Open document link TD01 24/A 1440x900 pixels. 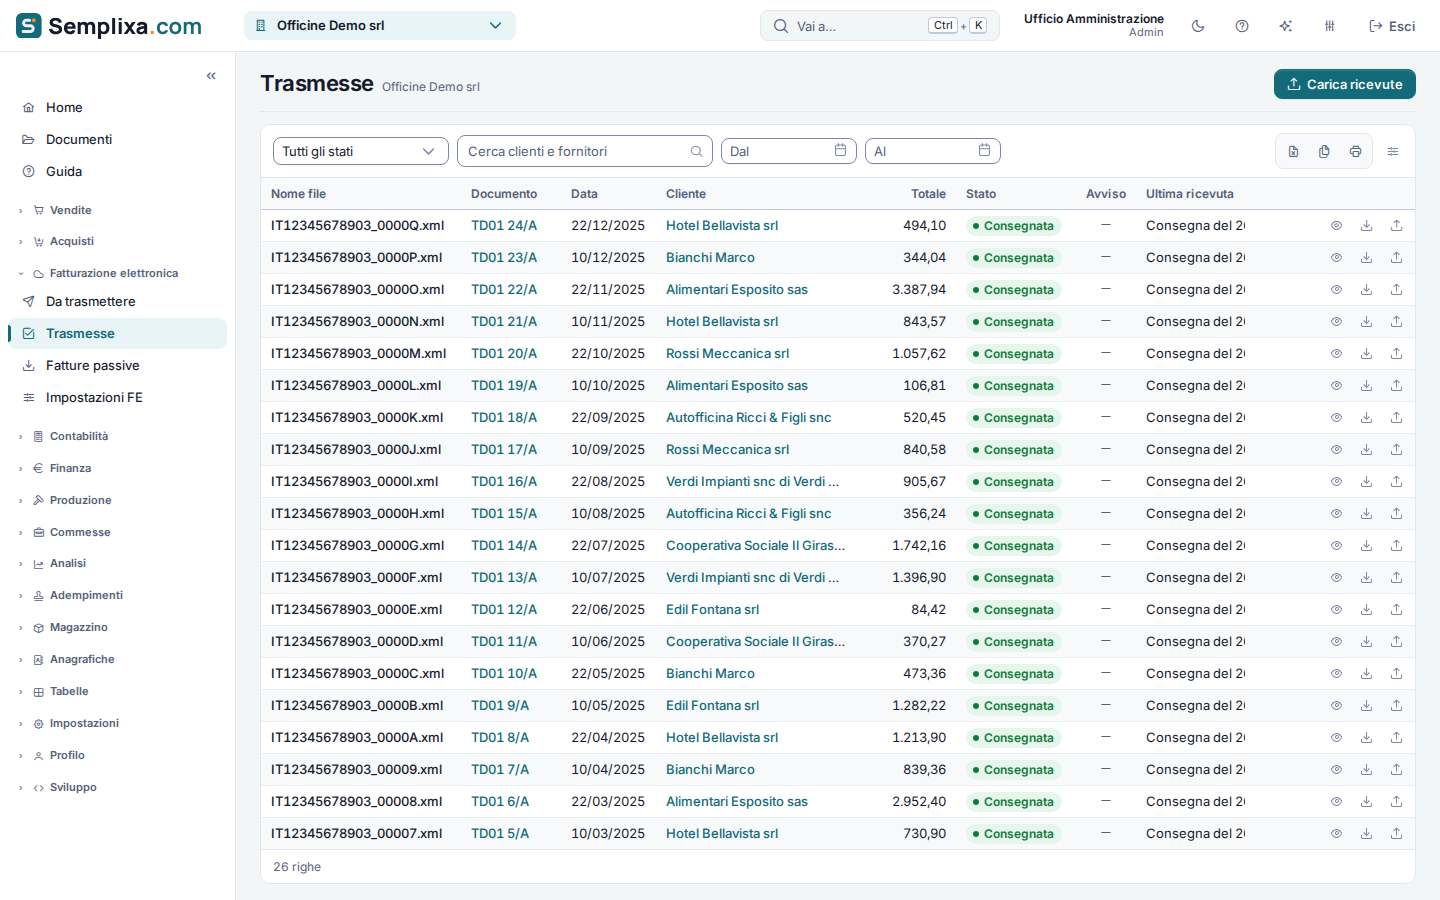(x=504, y=226)
